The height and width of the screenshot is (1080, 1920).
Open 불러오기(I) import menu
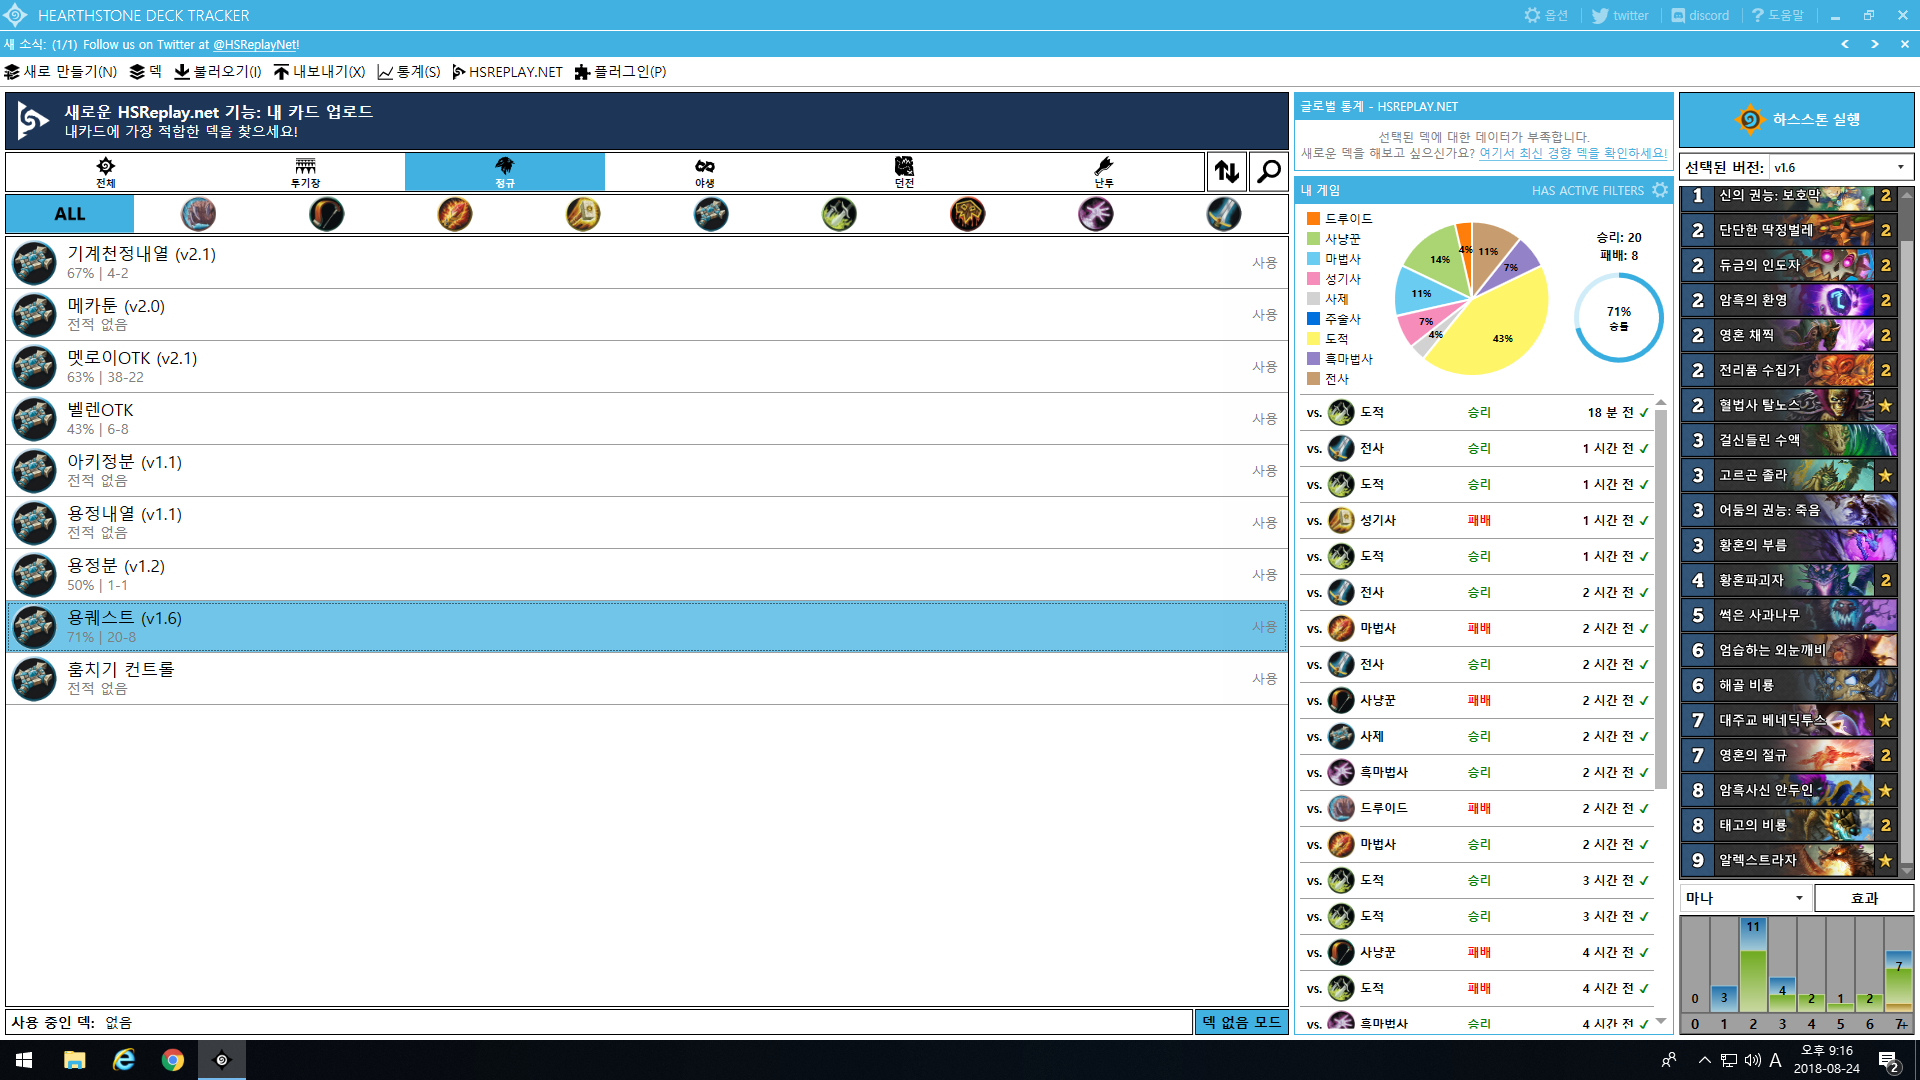coord(218,72)
